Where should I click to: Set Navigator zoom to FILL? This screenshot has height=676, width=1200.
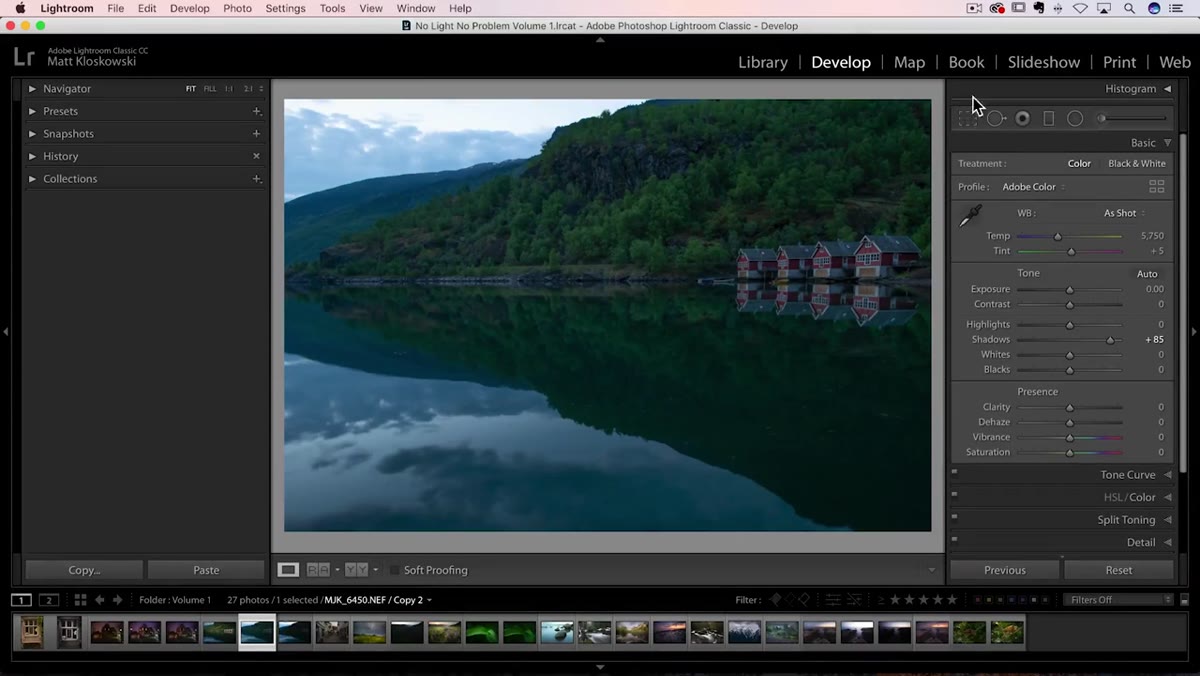pos(210,89)
